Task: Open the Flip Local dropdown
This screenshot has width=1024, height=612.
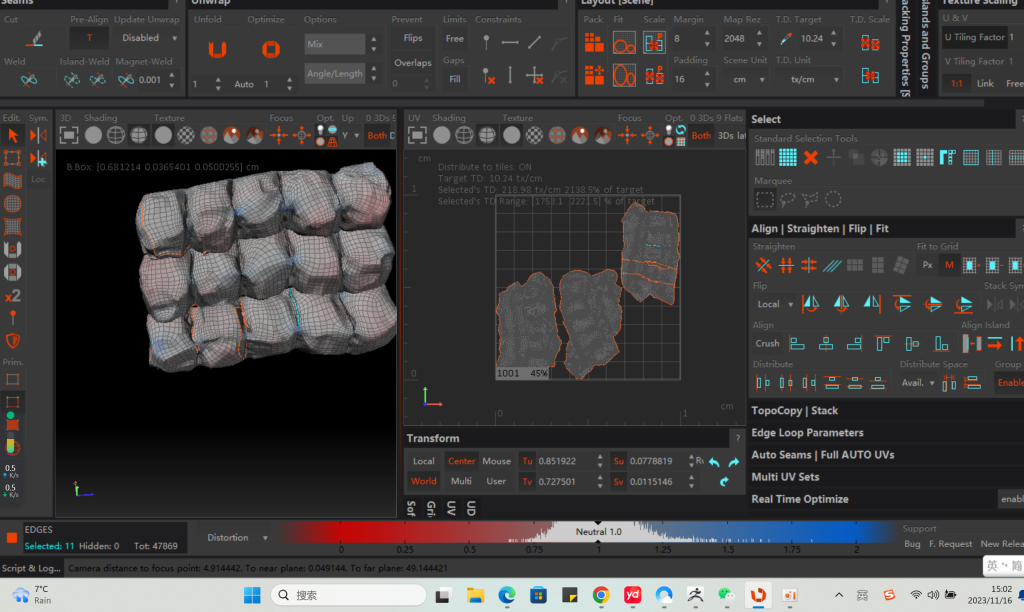Action: pyautogui.click(x=775, y=304)
